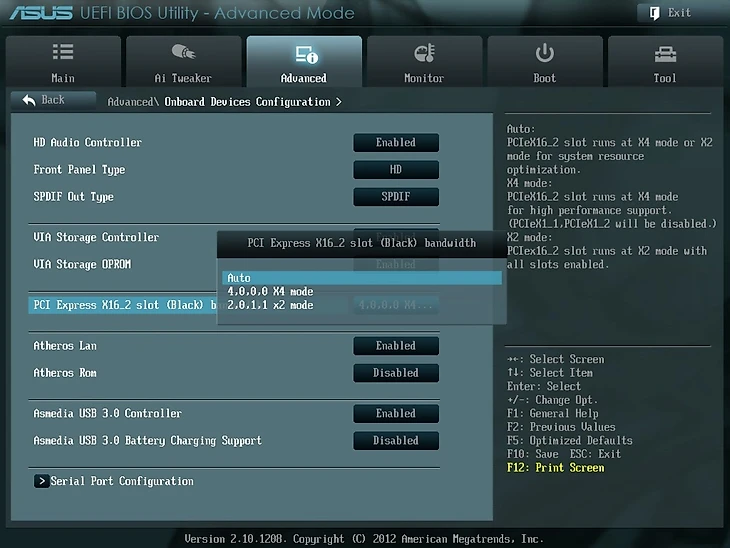Image resolution: width=730 pixels, height=548 pixels.
Task: Select the highlighted PCI Express X16_2 row
Action: [123, 305]
